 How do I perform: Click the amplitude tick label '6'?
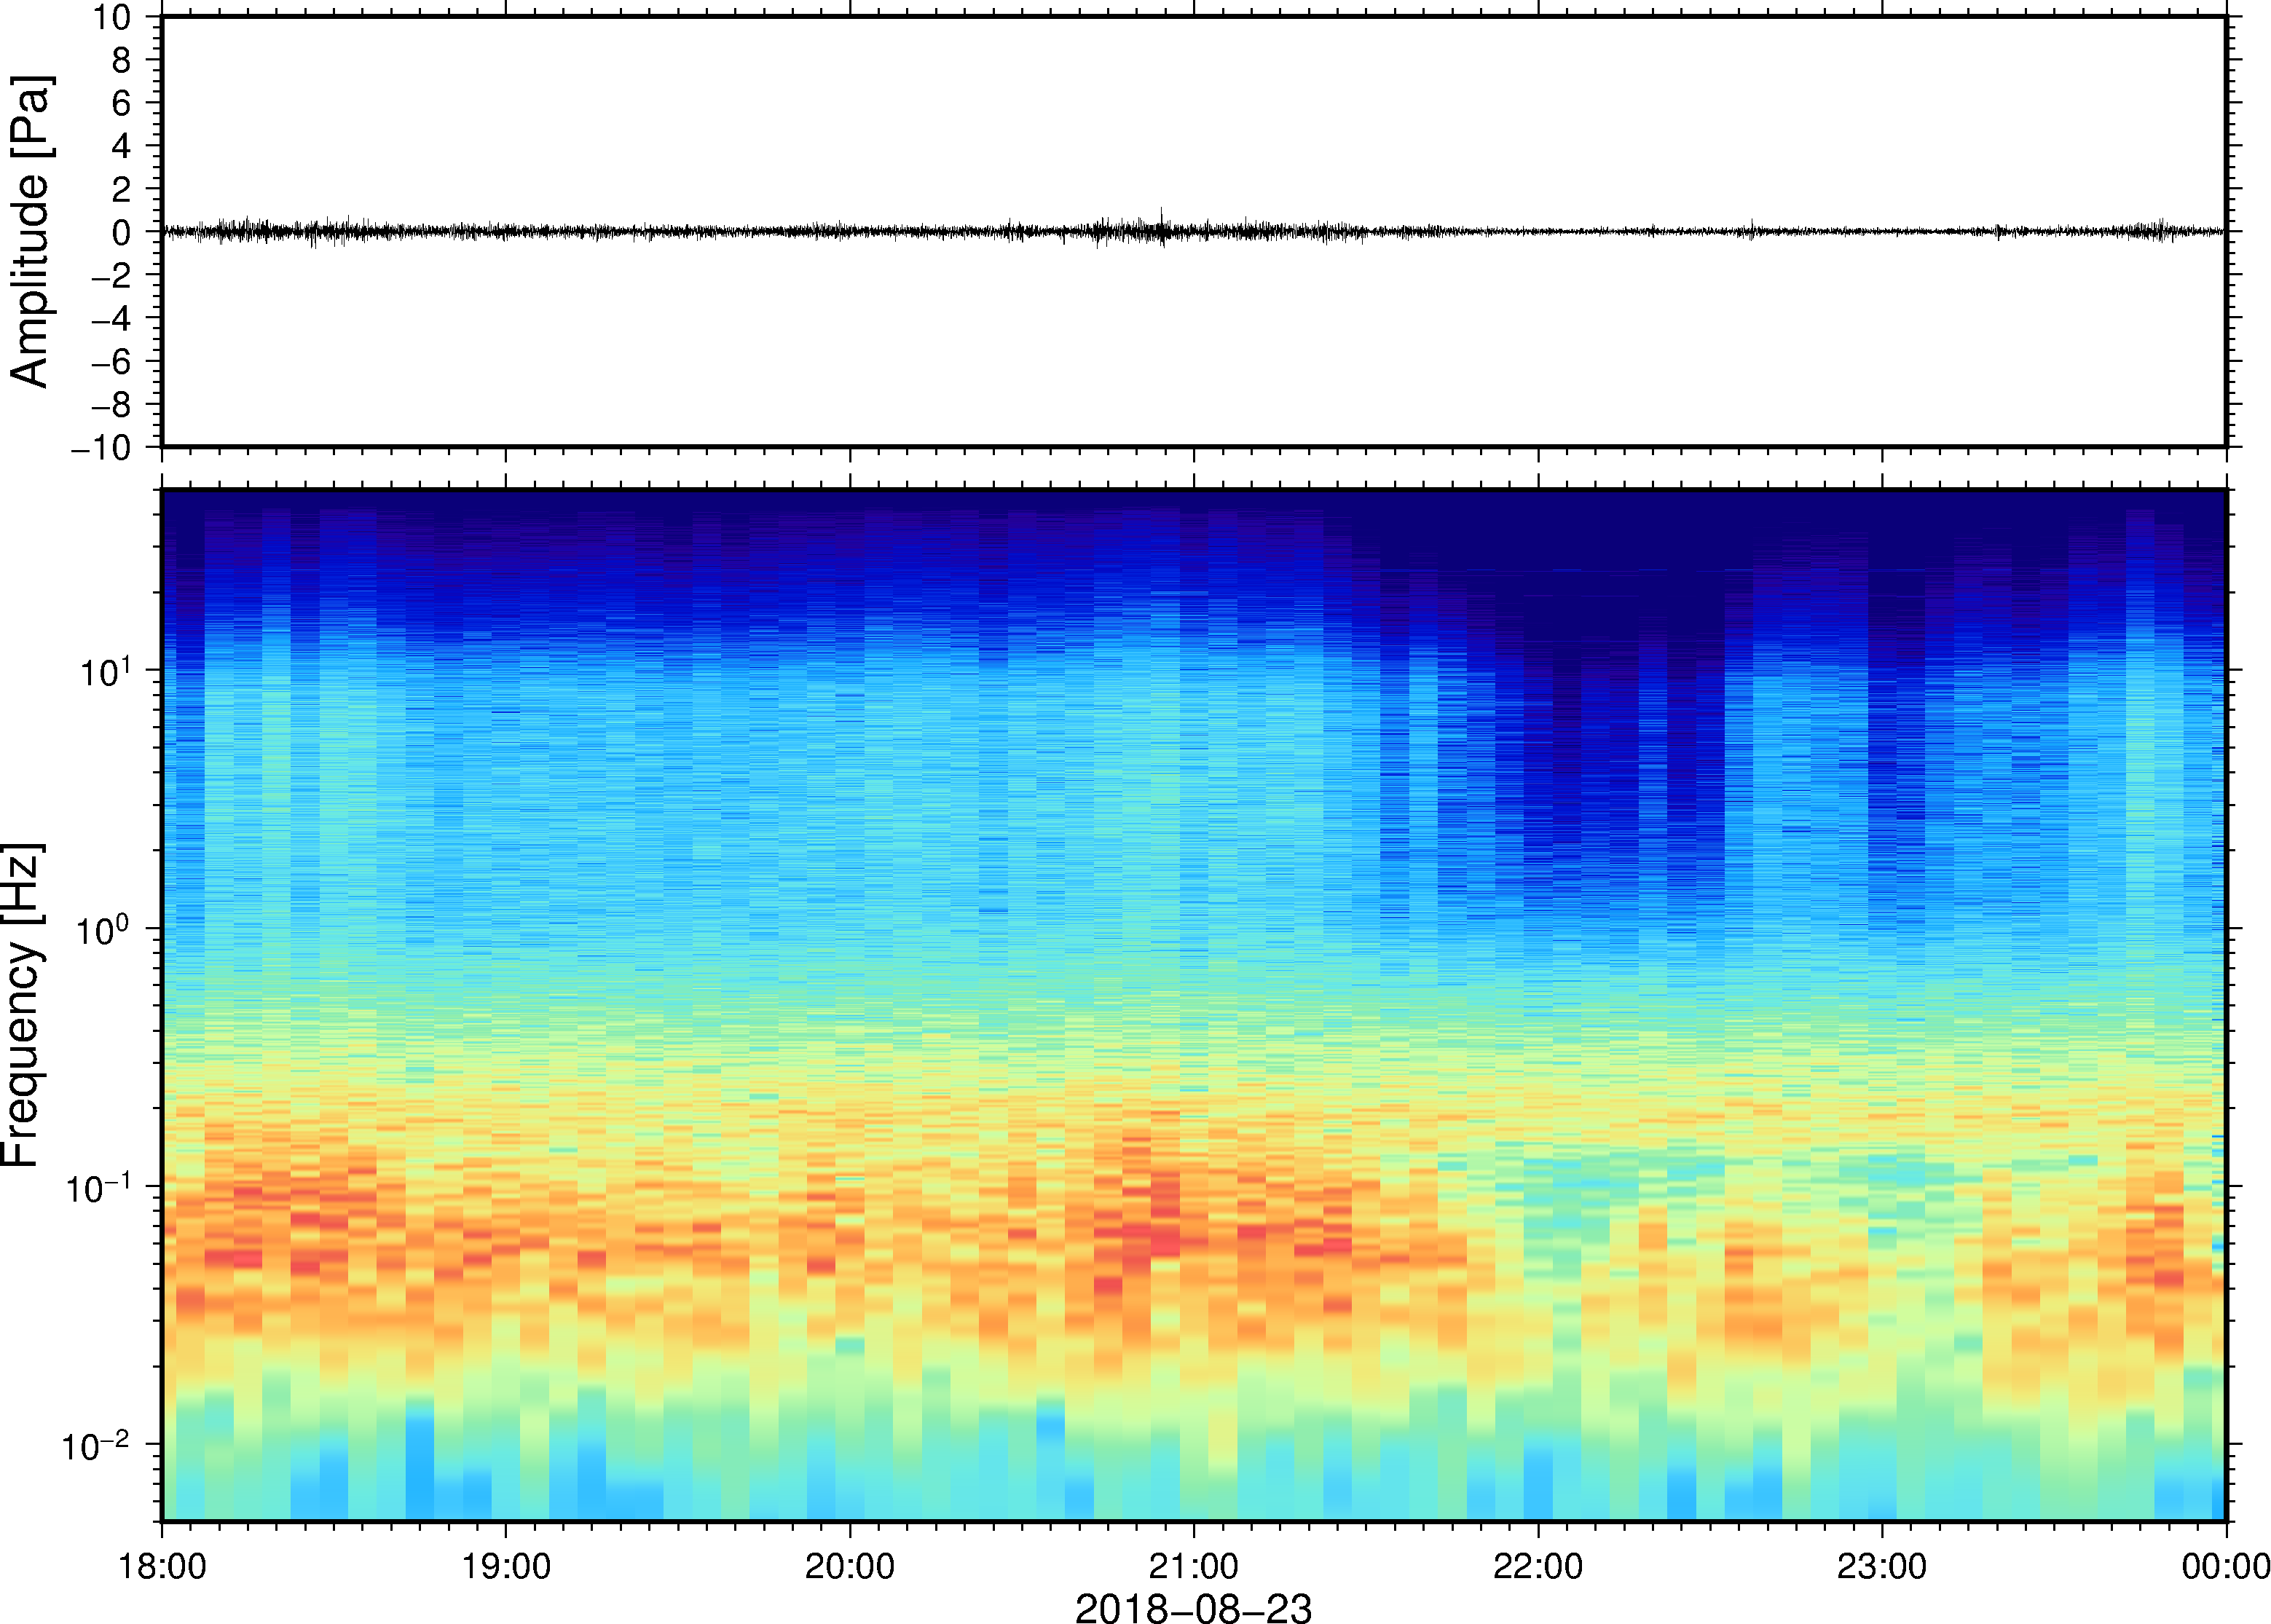point(122,103)
